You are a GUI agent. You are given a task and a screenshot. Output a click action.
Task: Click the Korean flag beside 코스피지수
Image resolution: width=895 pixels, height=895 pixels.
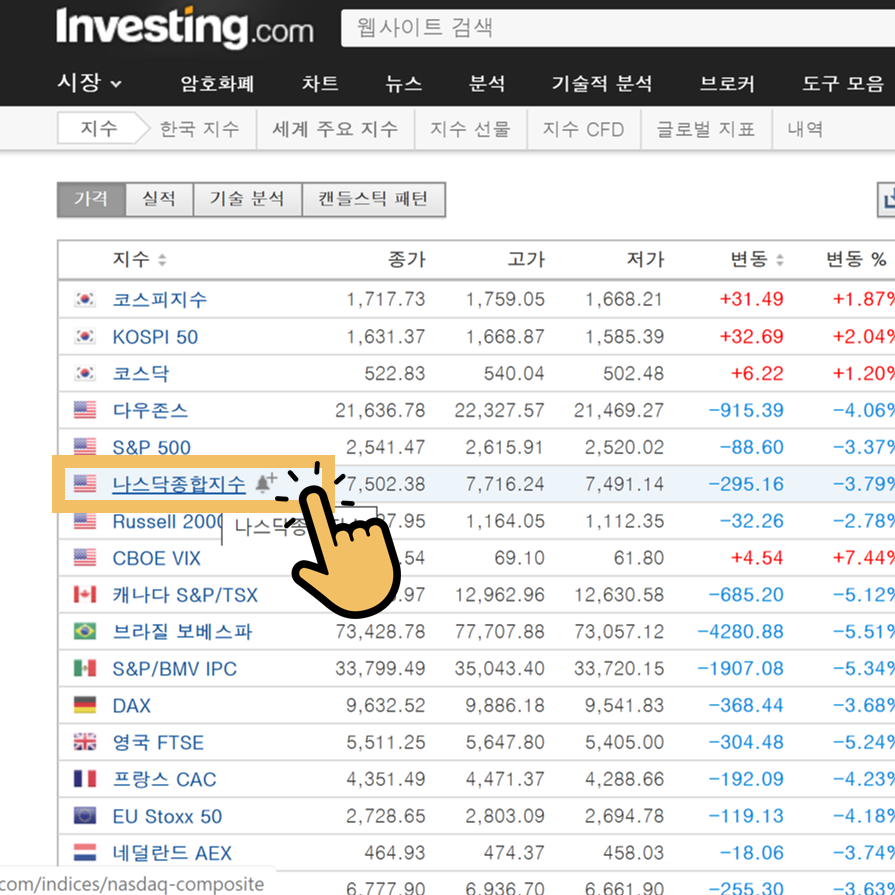click(85, 299)
